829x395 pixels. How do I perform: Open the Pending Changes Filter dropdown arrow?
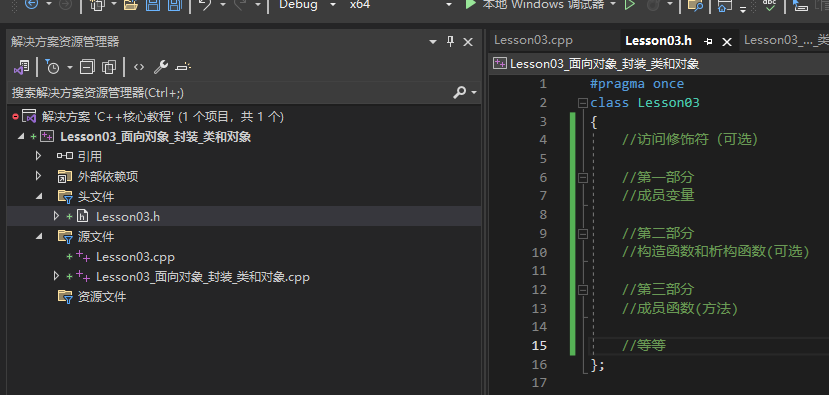pyautogui.click(x=69, y=68)
